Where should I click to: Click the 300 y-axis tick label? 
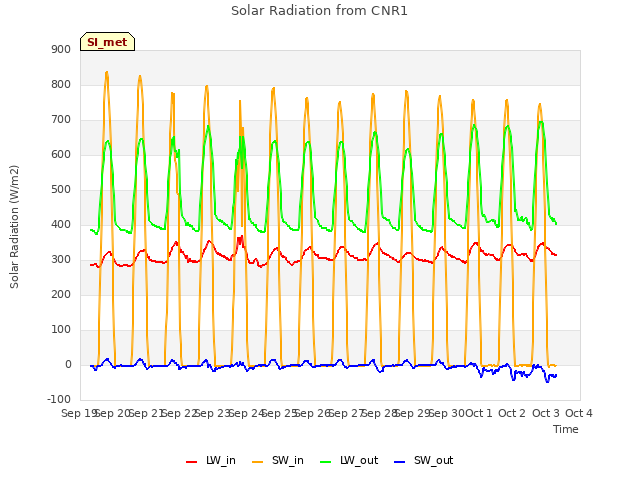(x=61, y=260)
